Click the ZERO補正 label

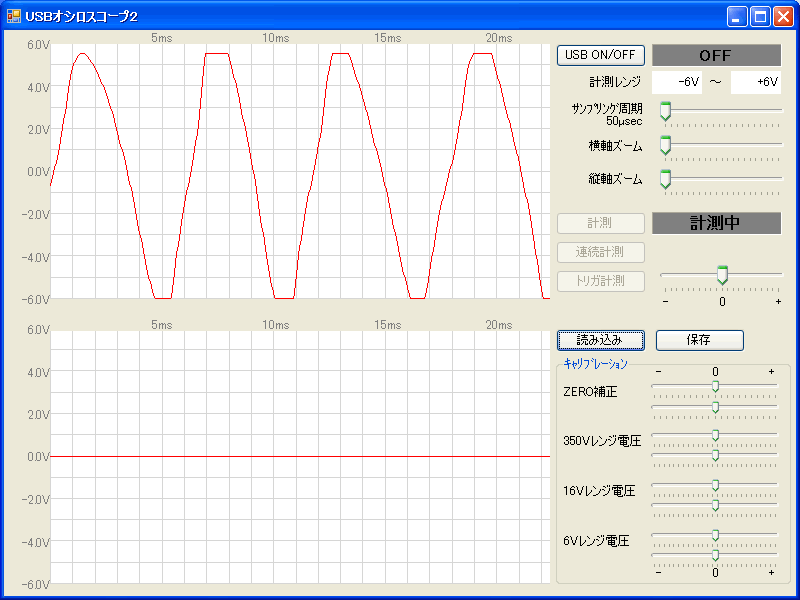590,392
